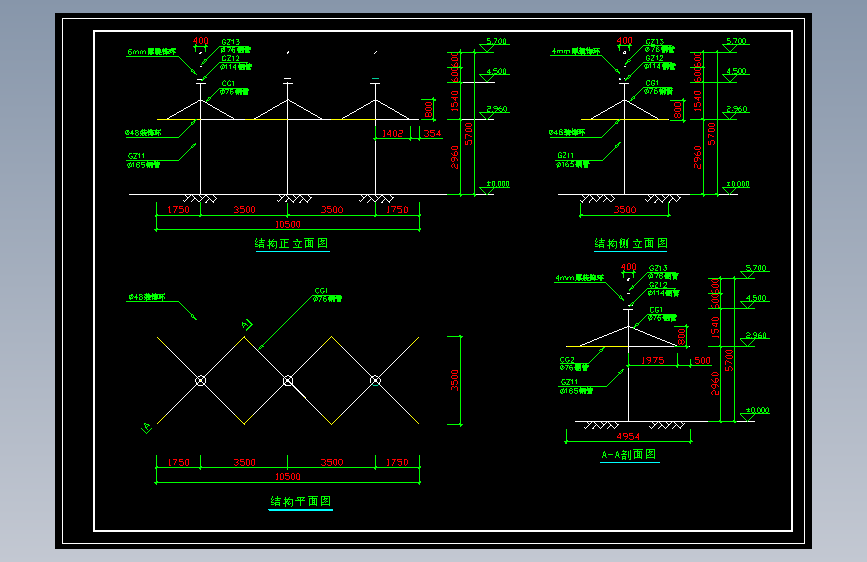
Task: Click the 400 dimension in A-A section
Action: [629, 267]
